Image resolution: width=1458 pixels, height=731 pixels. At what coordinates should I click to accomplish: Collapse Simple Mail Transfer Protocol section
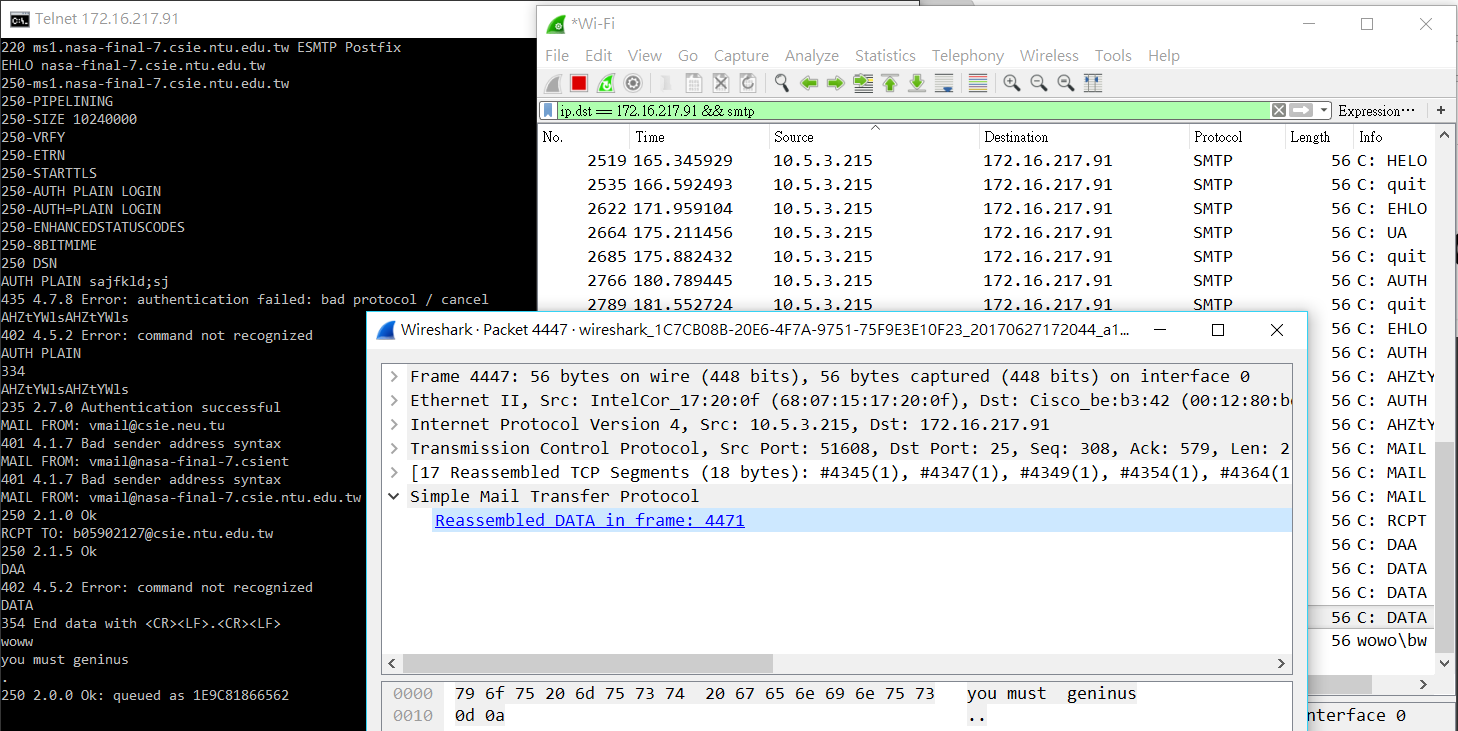[394, 496]
